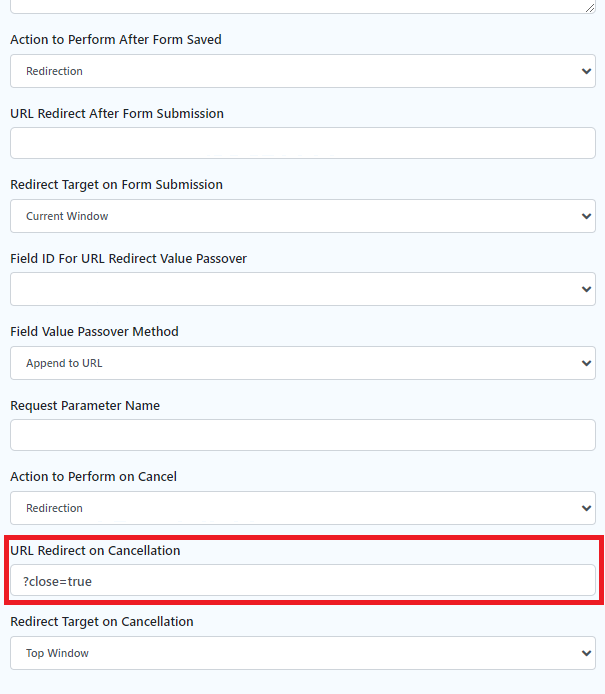The image size is (605, 694).
Task: Click the 'Action to Perform on Cancel' label
Action: pos(93,477)
